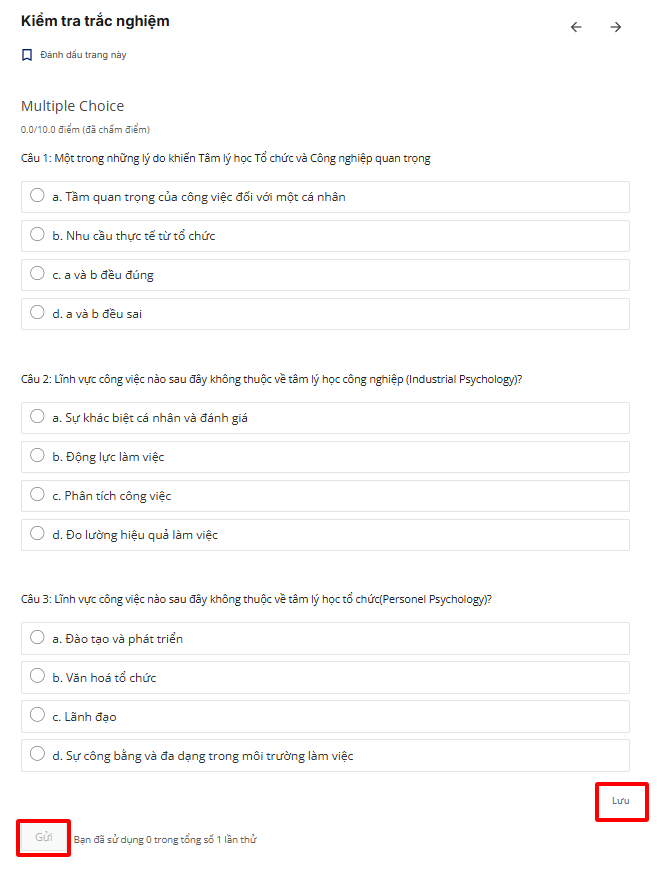Click the "Kiểm tra trắc nghiệm" page title

coord(95,21)
